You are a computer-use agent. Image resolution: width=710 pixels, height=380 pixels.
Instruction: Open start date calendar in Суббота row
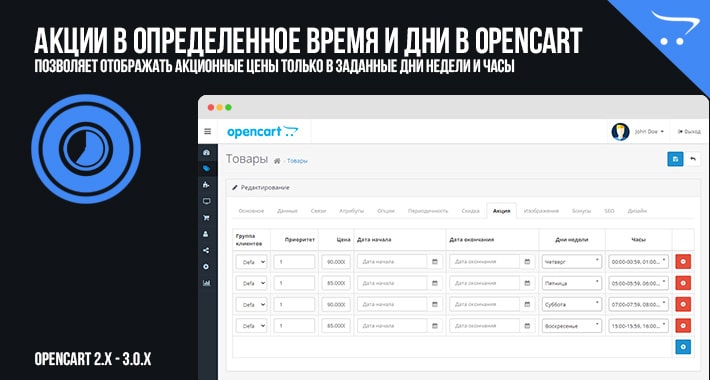(435, 304)
